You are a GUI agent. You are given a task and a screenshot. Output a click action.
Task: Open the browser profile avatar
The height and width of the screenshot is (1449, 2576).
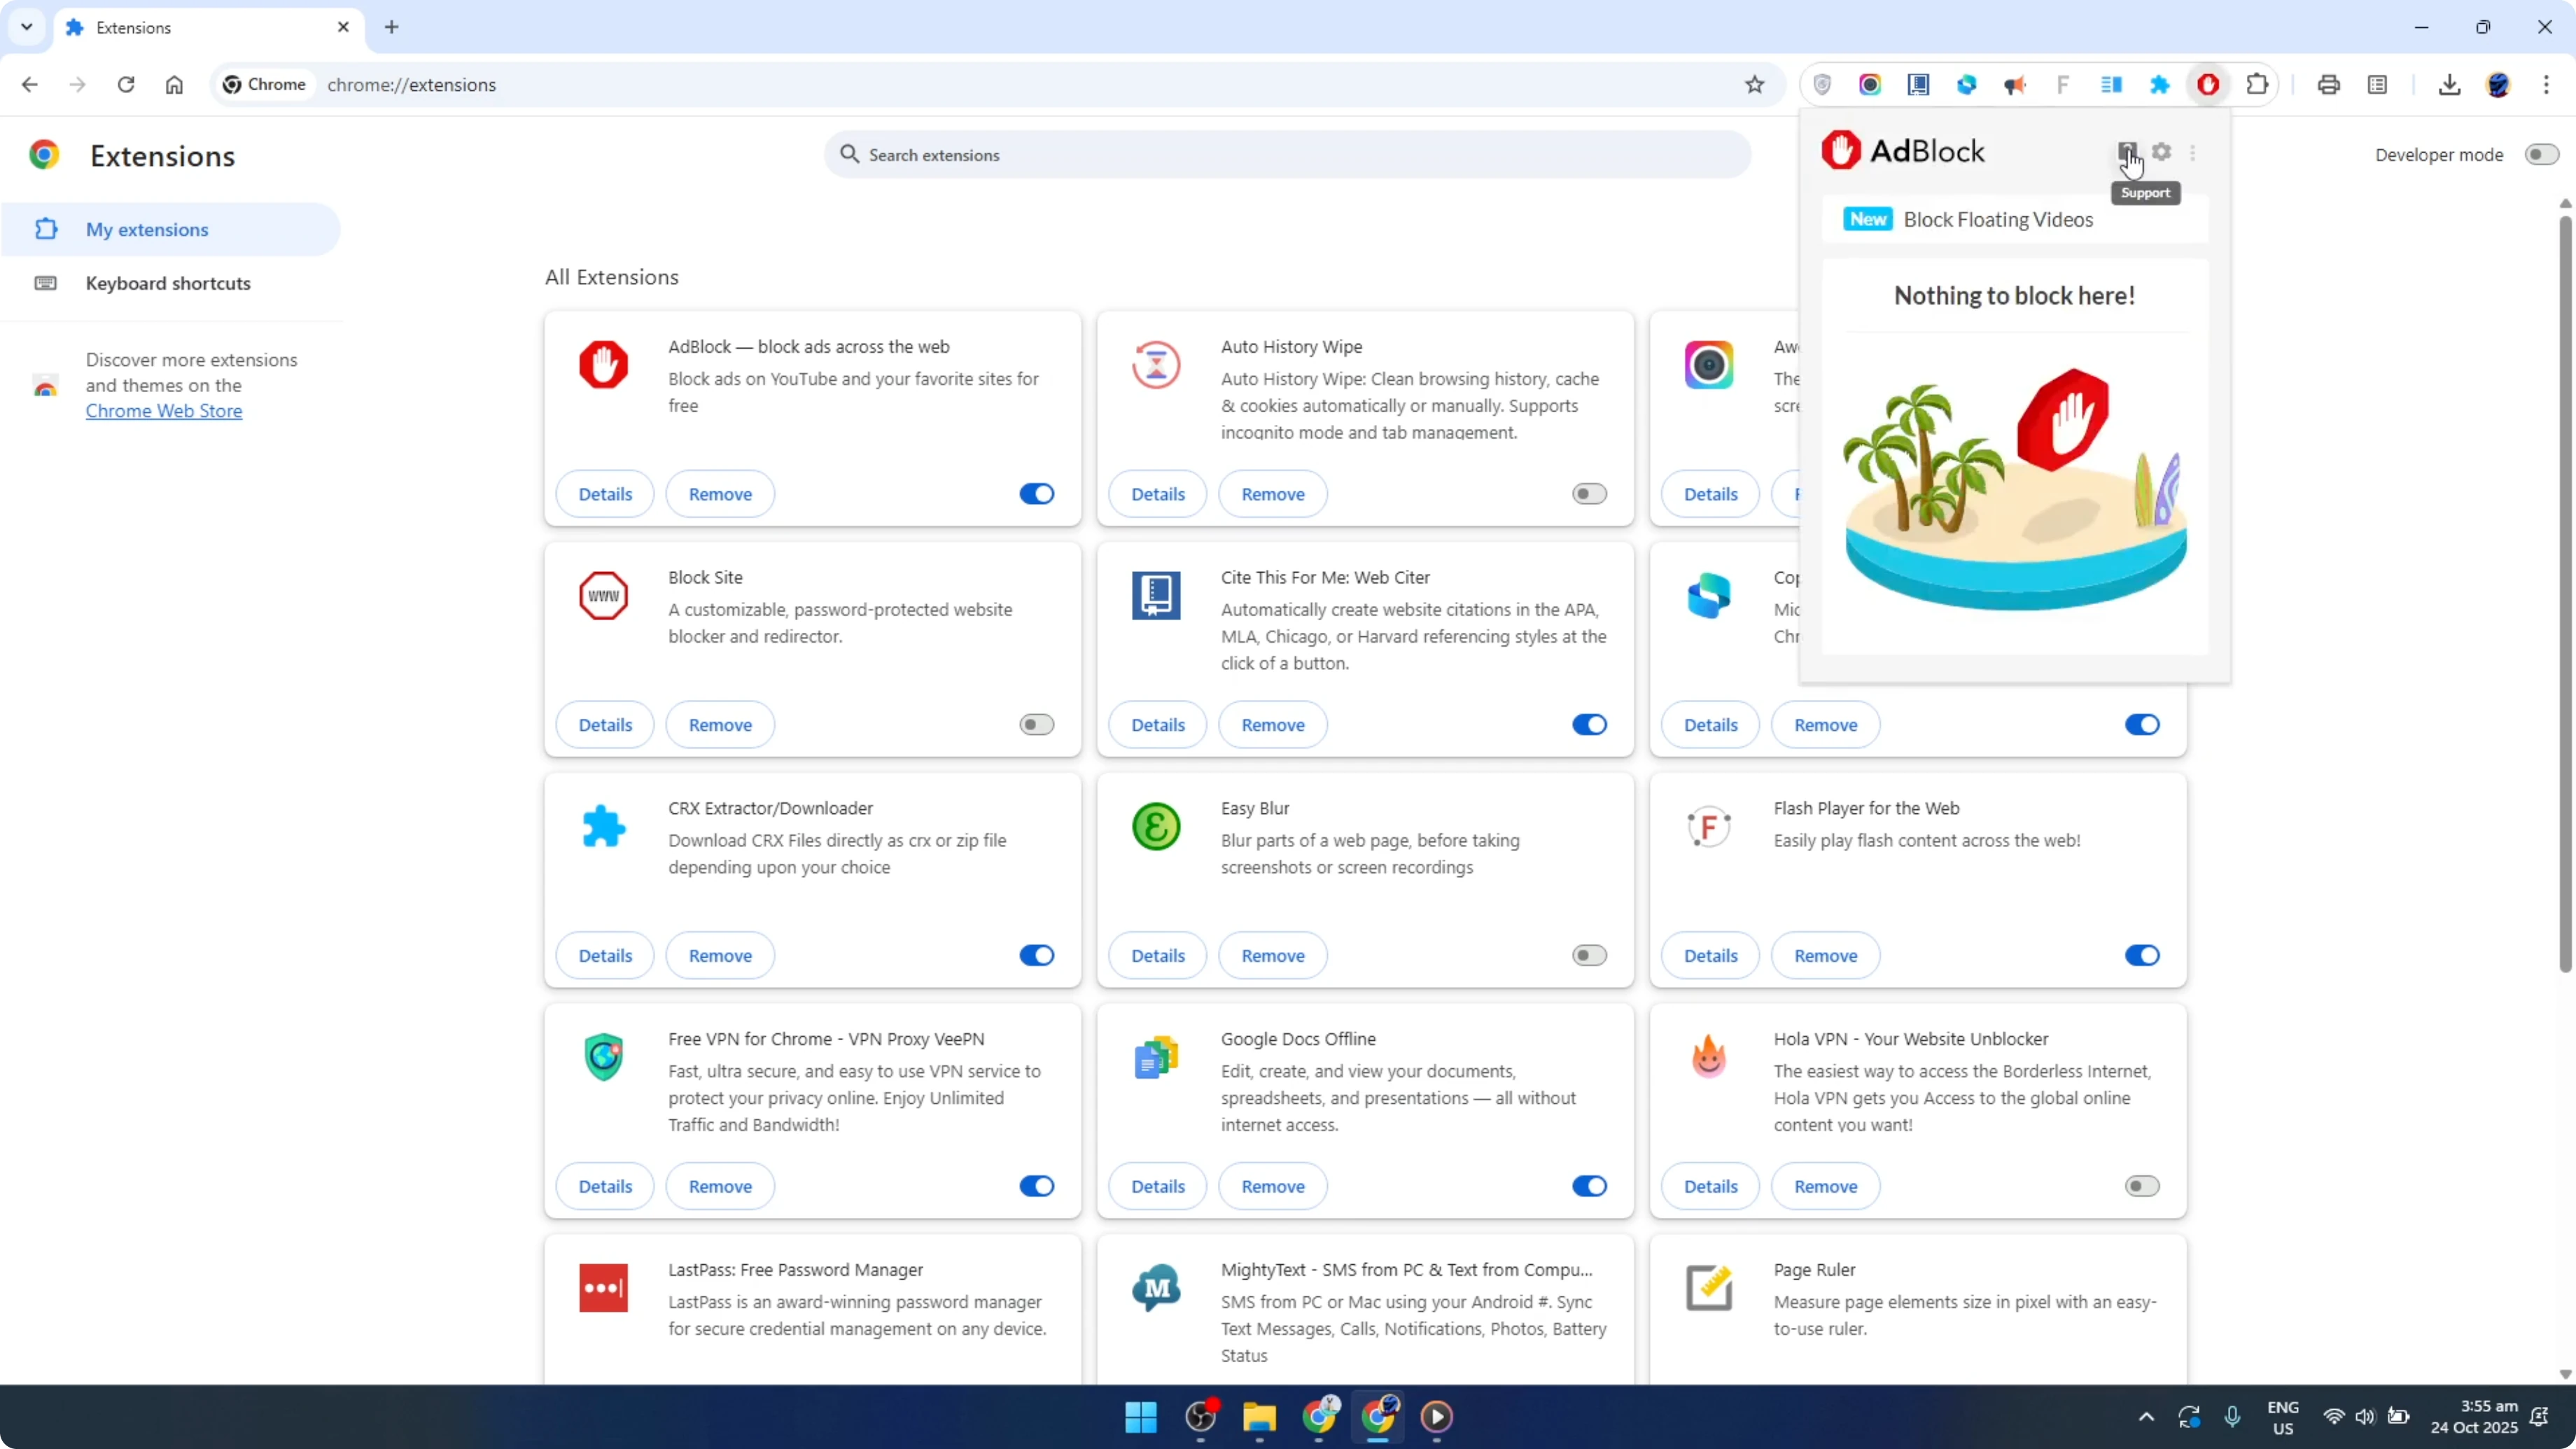2499,84
